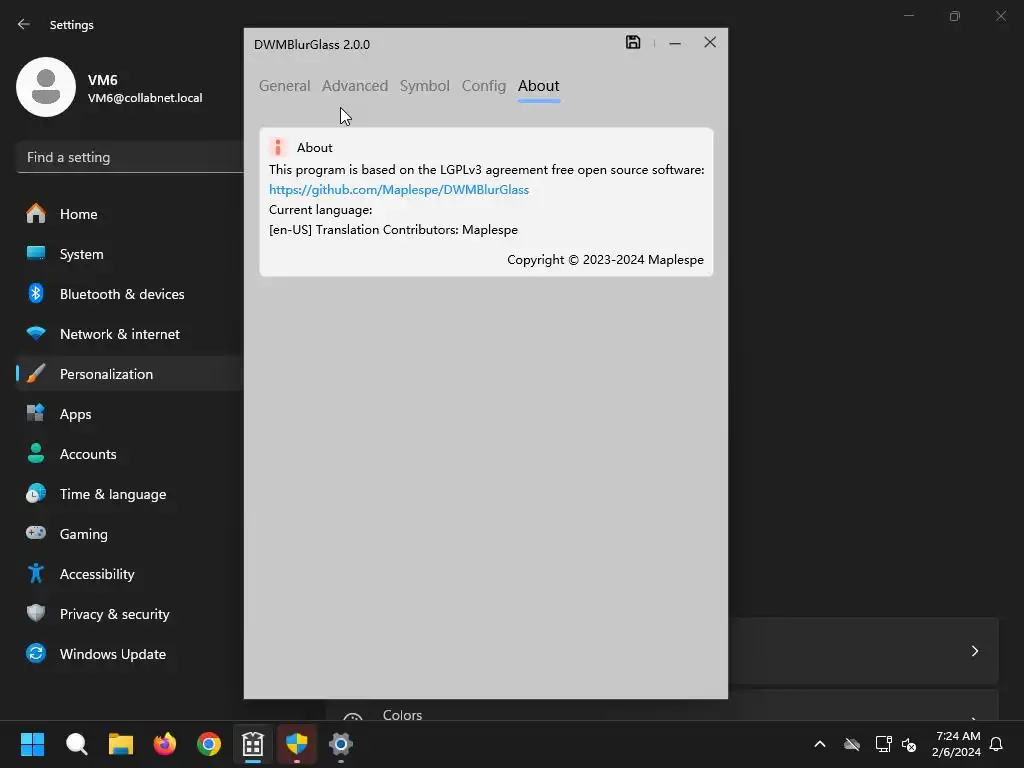The height and width of the screenshot is (768, 1024).
Task: Open the General tab in DWMBlurGlass
Action: pos(284,86)
